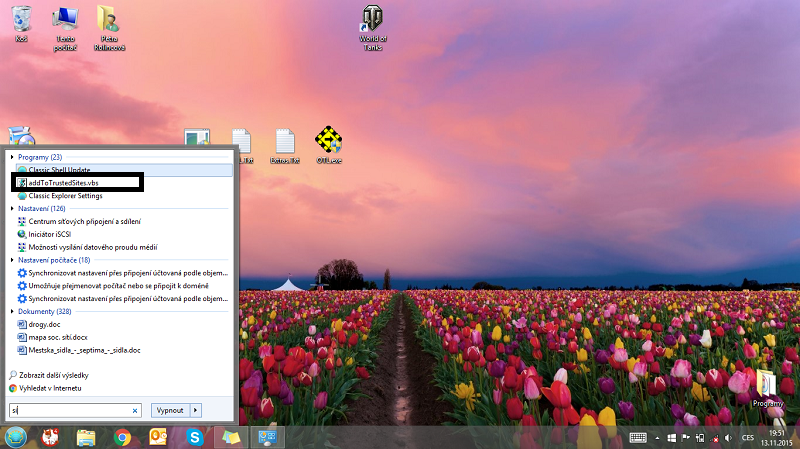This screenshot has height=449, width=800.
Task: Open shutdown options arrow beside Vypnout
Action: 196,410
